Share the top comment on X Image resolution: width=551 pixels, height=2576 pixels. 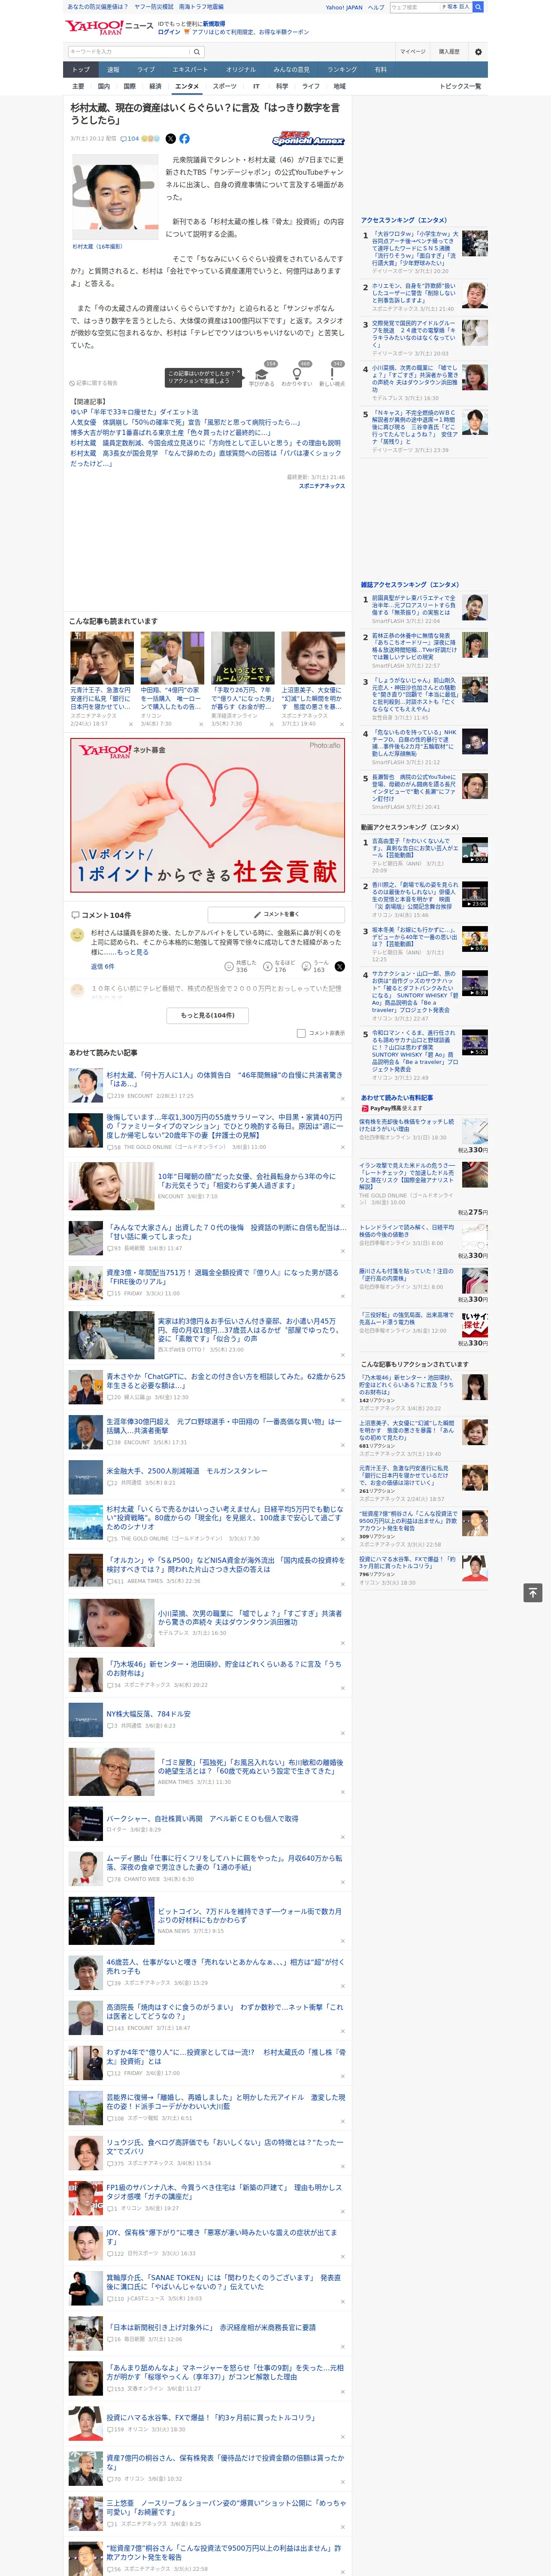[x=339, y=966]
